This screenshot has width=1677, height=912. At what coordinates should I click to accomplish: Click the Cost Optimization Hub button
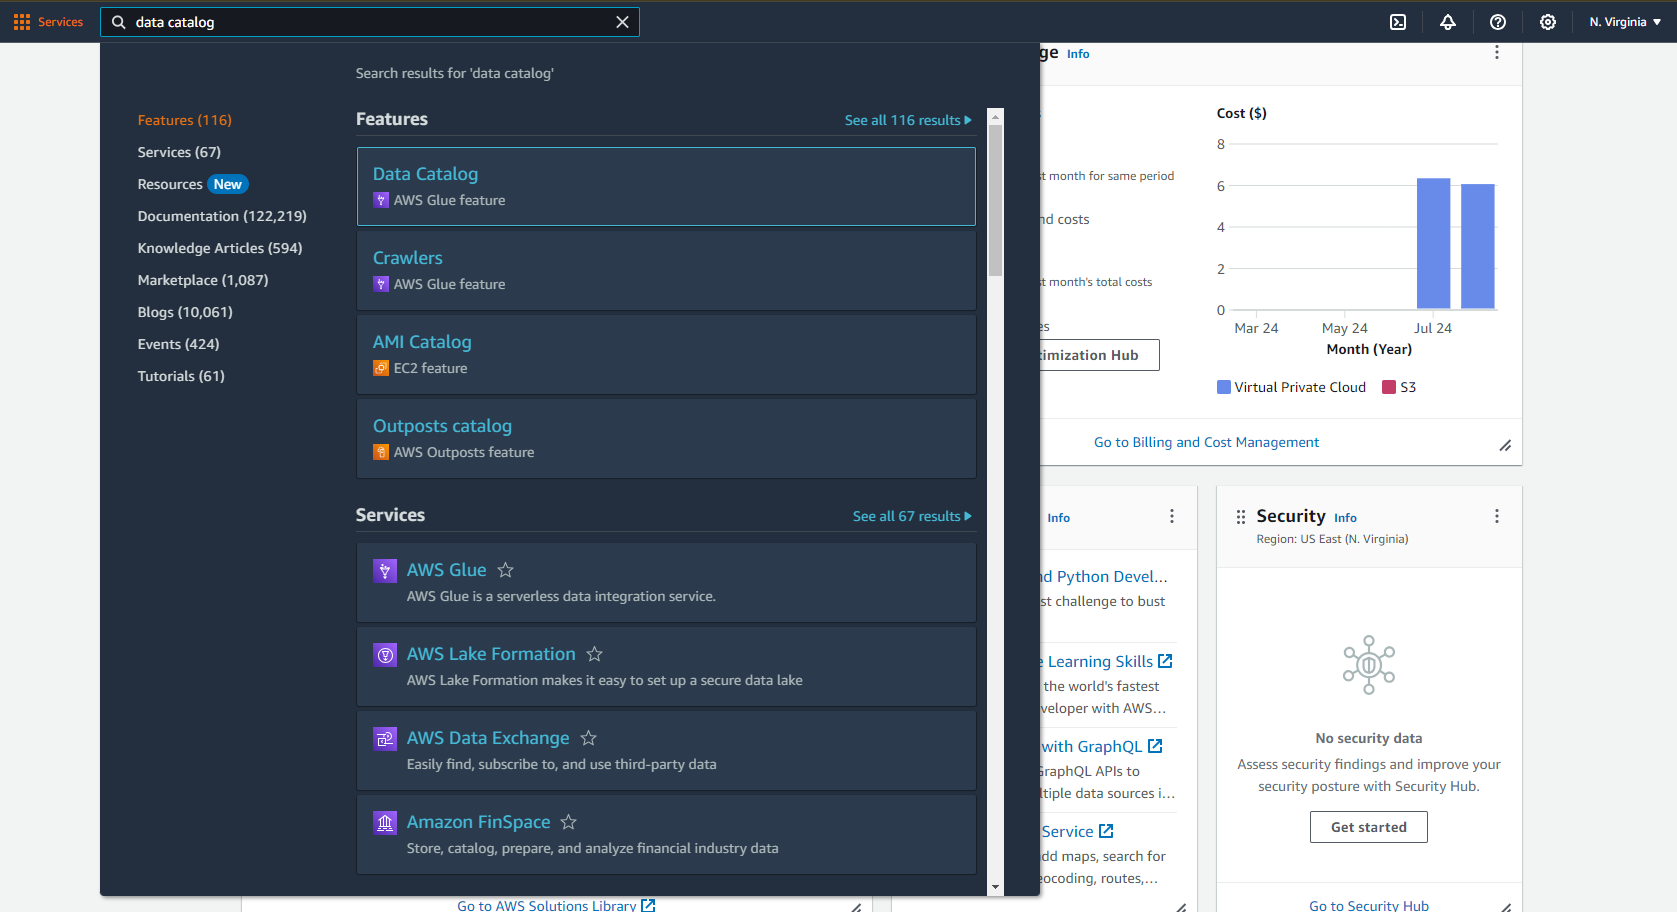(1098, 355)
